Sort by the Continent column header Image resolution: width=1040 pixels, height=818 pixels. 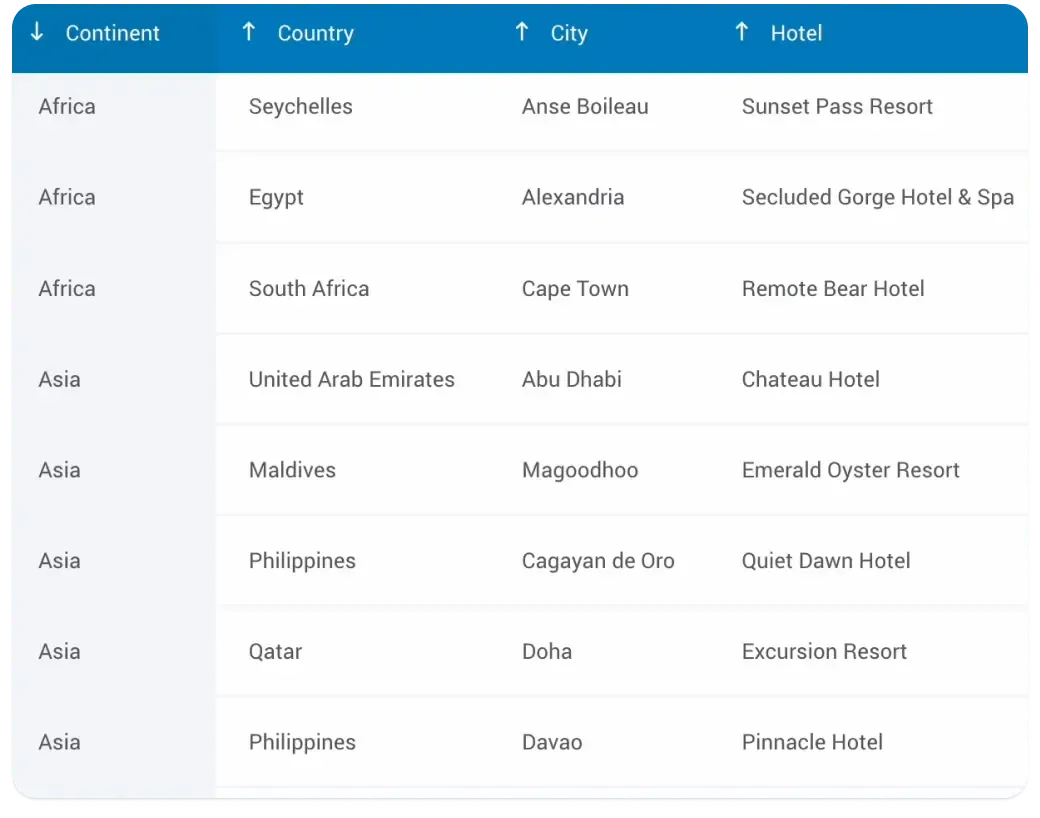tap(112, 33)
